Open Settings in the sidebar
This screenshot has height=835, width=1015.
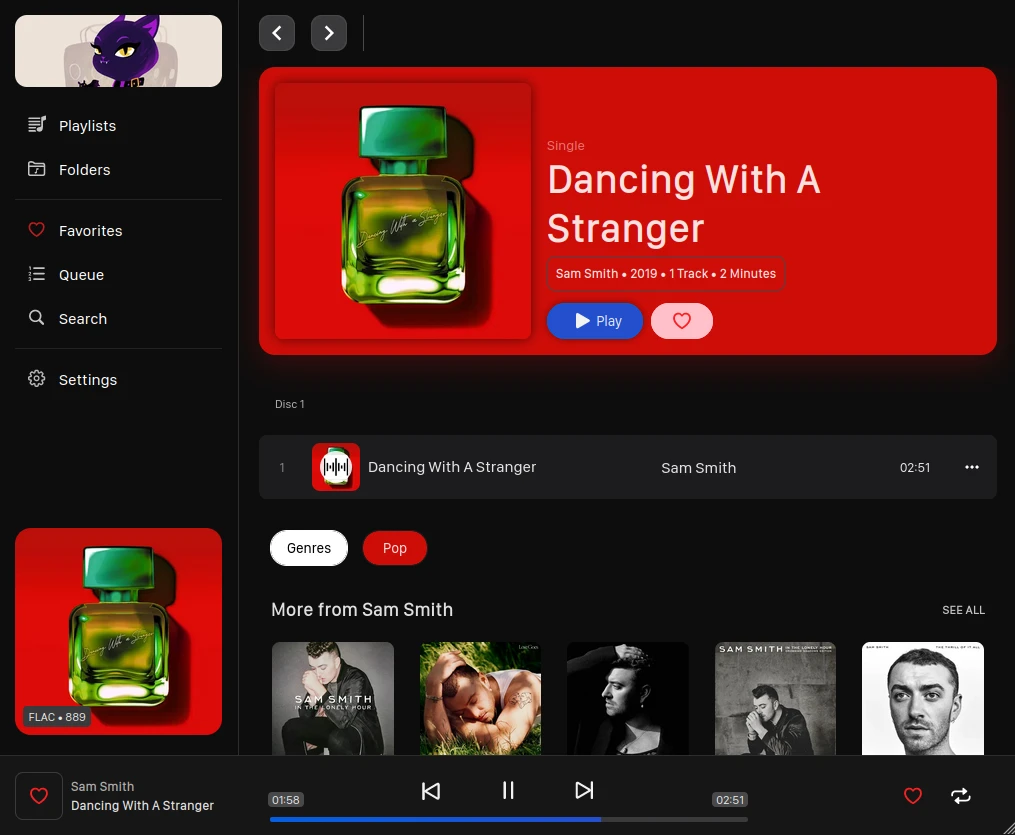click(118, 379)
